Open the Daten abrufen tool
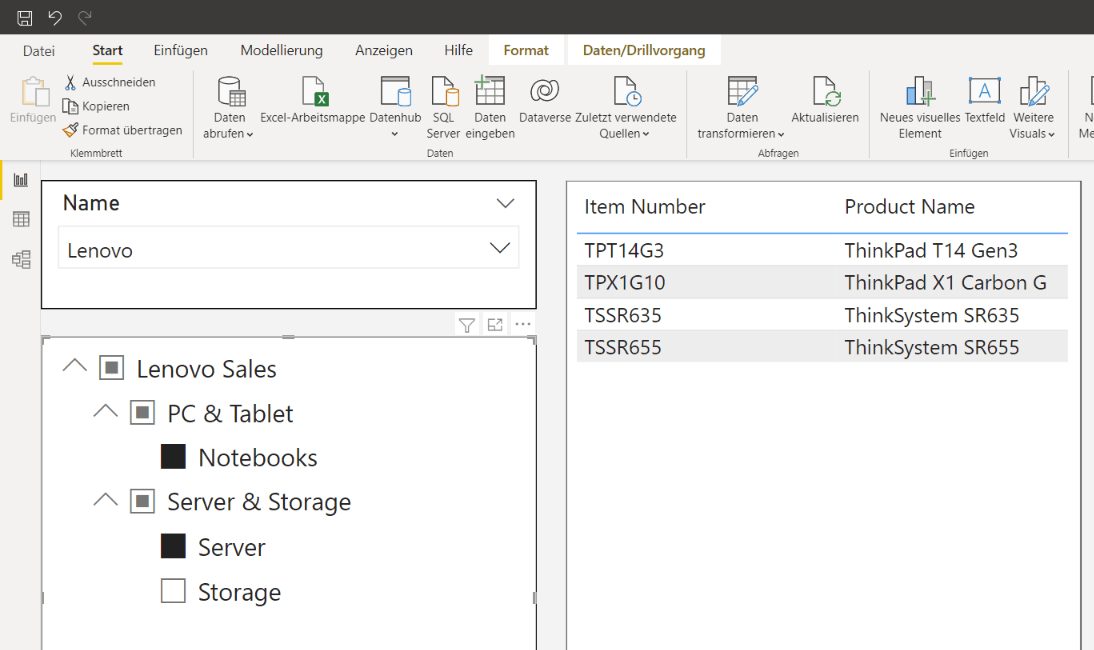The height and width of the screenshot is (650, 1094). pos(229,105)
